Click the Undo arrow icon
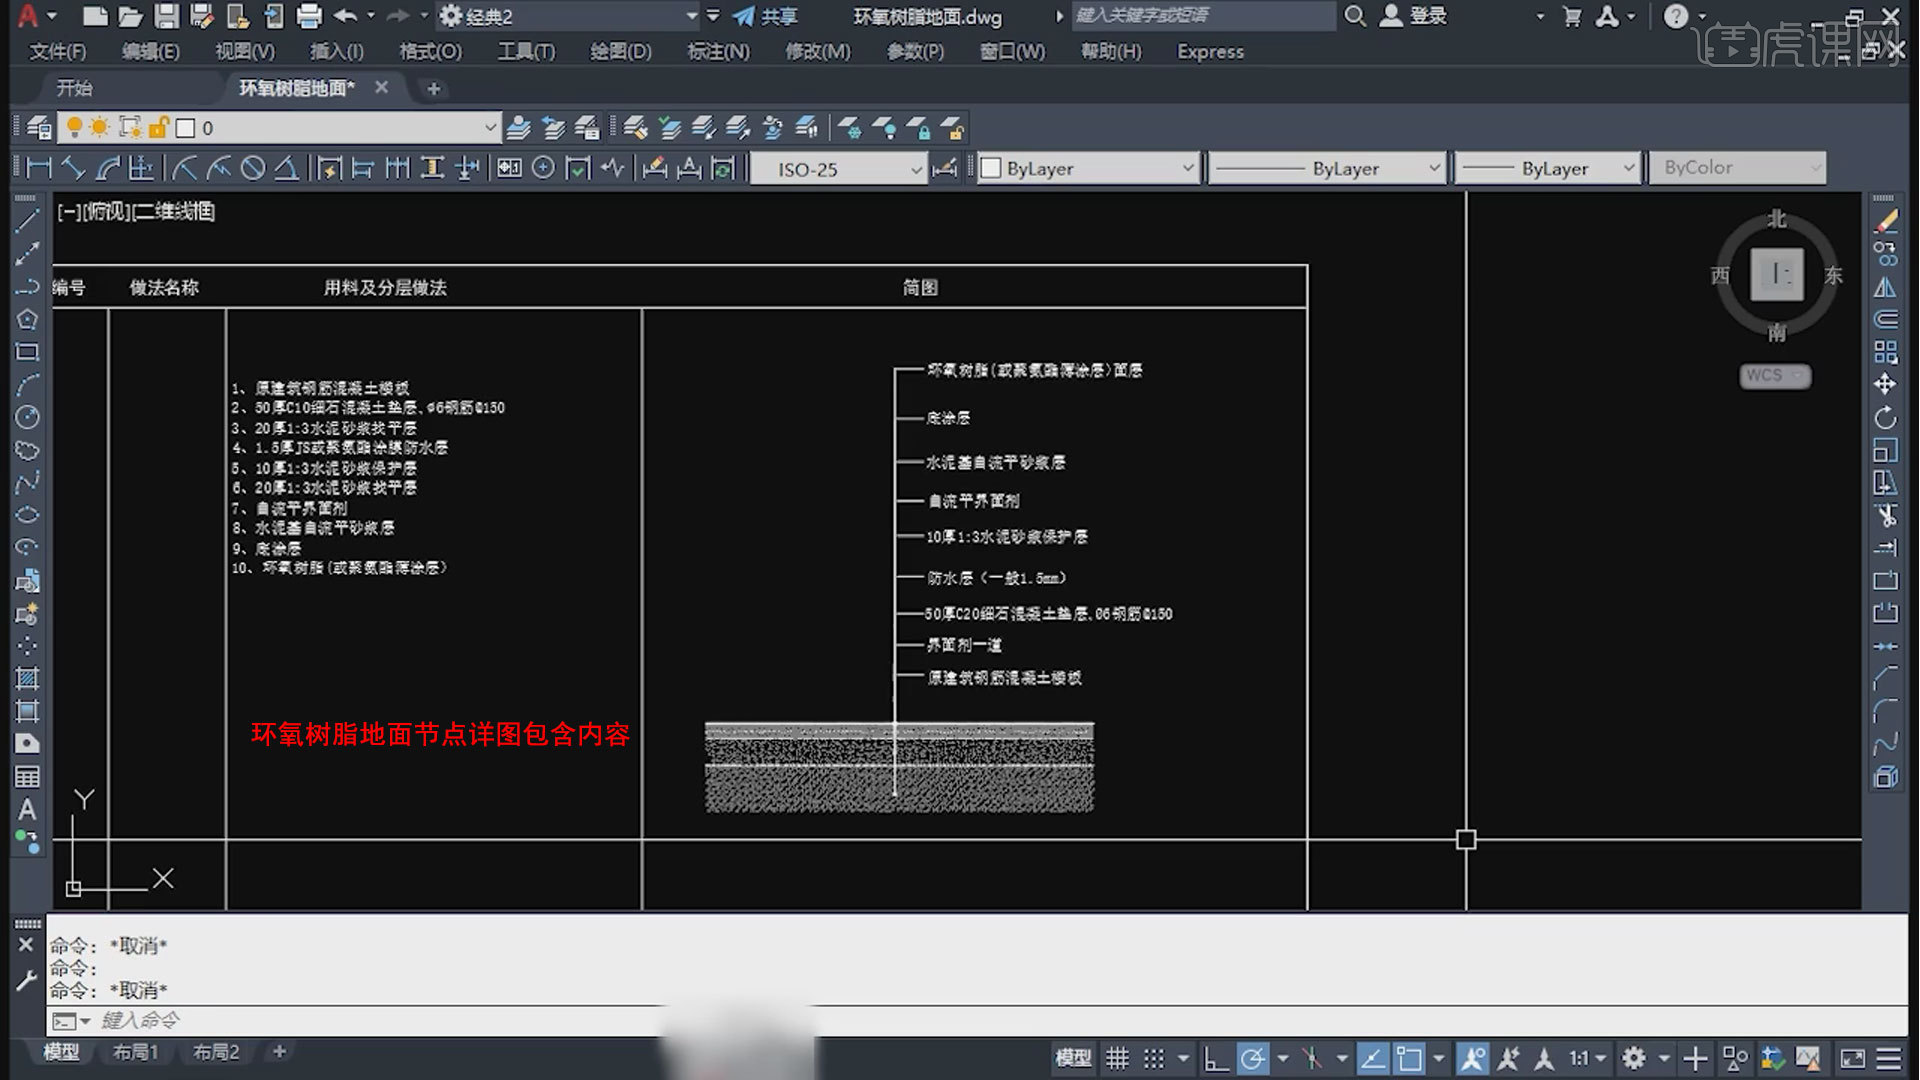 click(x=346, y=16)
